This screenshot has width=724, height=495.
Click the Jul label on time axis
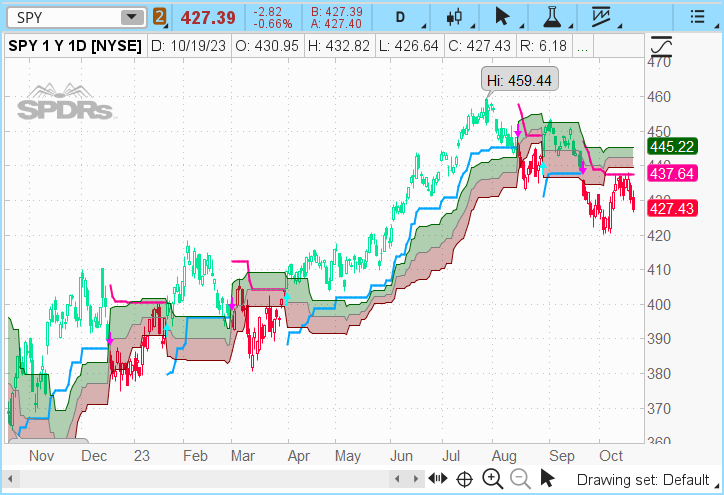tap(451, 456)
